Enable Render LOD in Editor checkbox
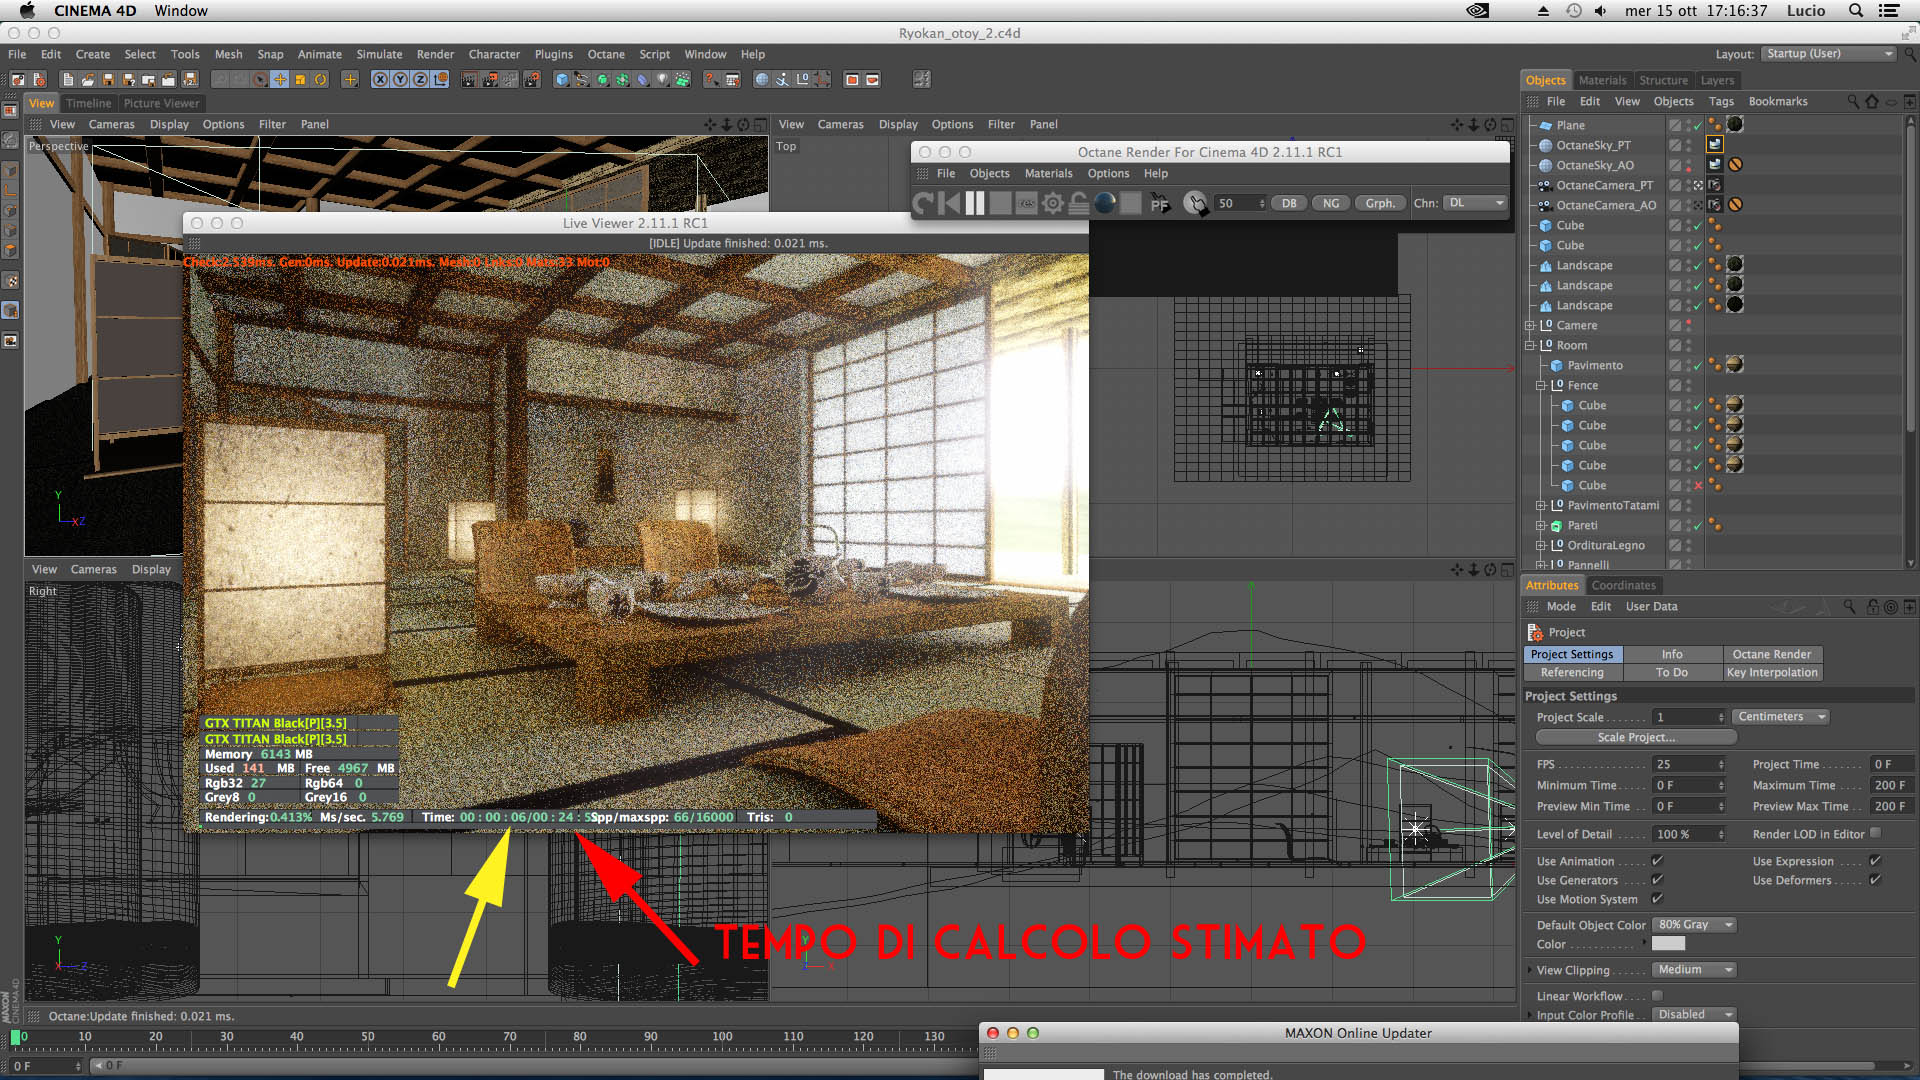The image size is (1920, 1080). point(1876,833)
